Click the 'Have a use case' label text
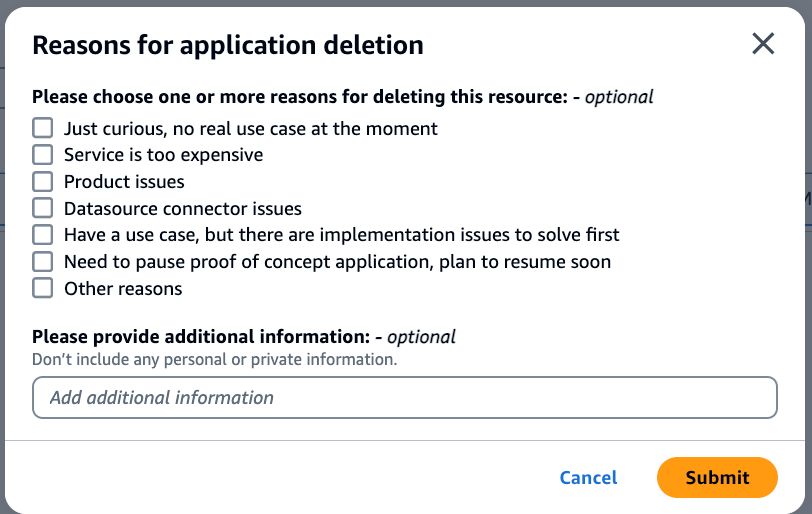 [x=341, y=235]
